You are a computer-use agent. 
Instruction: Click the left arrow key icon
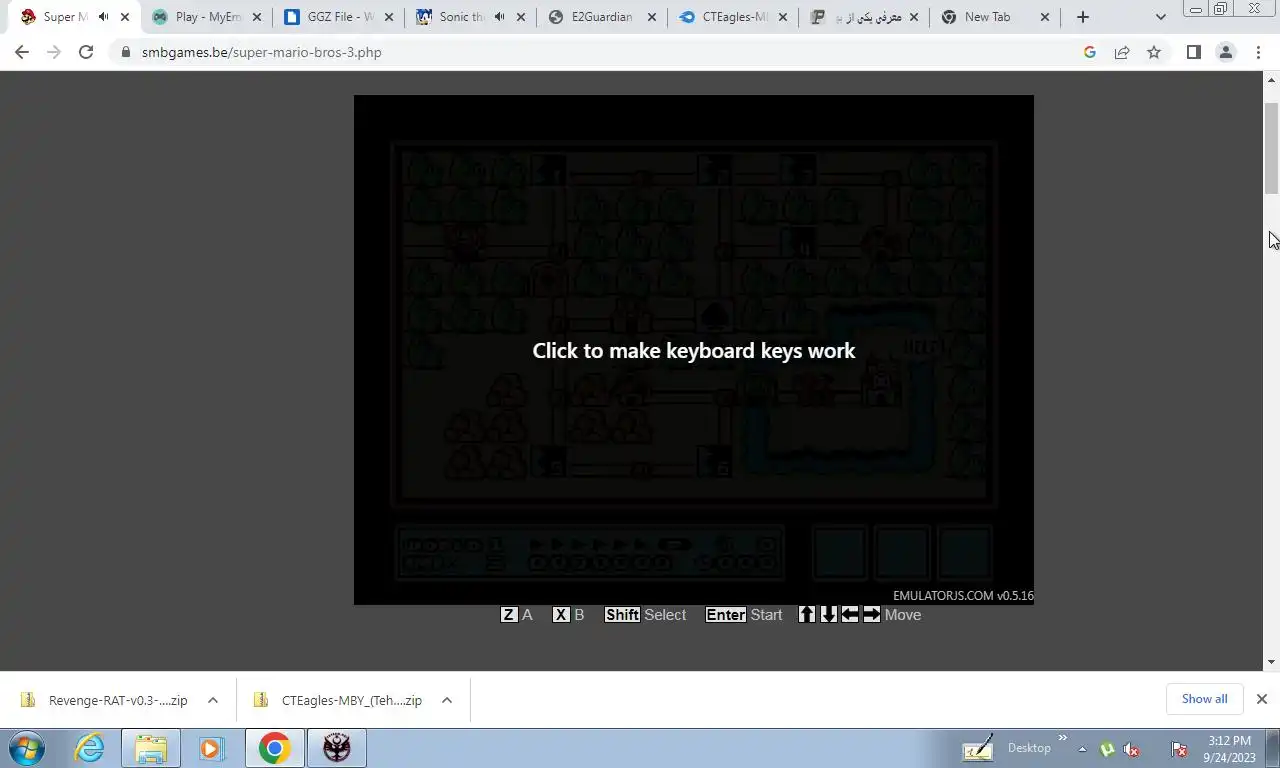pyautogui.click(x=850, y=614)
